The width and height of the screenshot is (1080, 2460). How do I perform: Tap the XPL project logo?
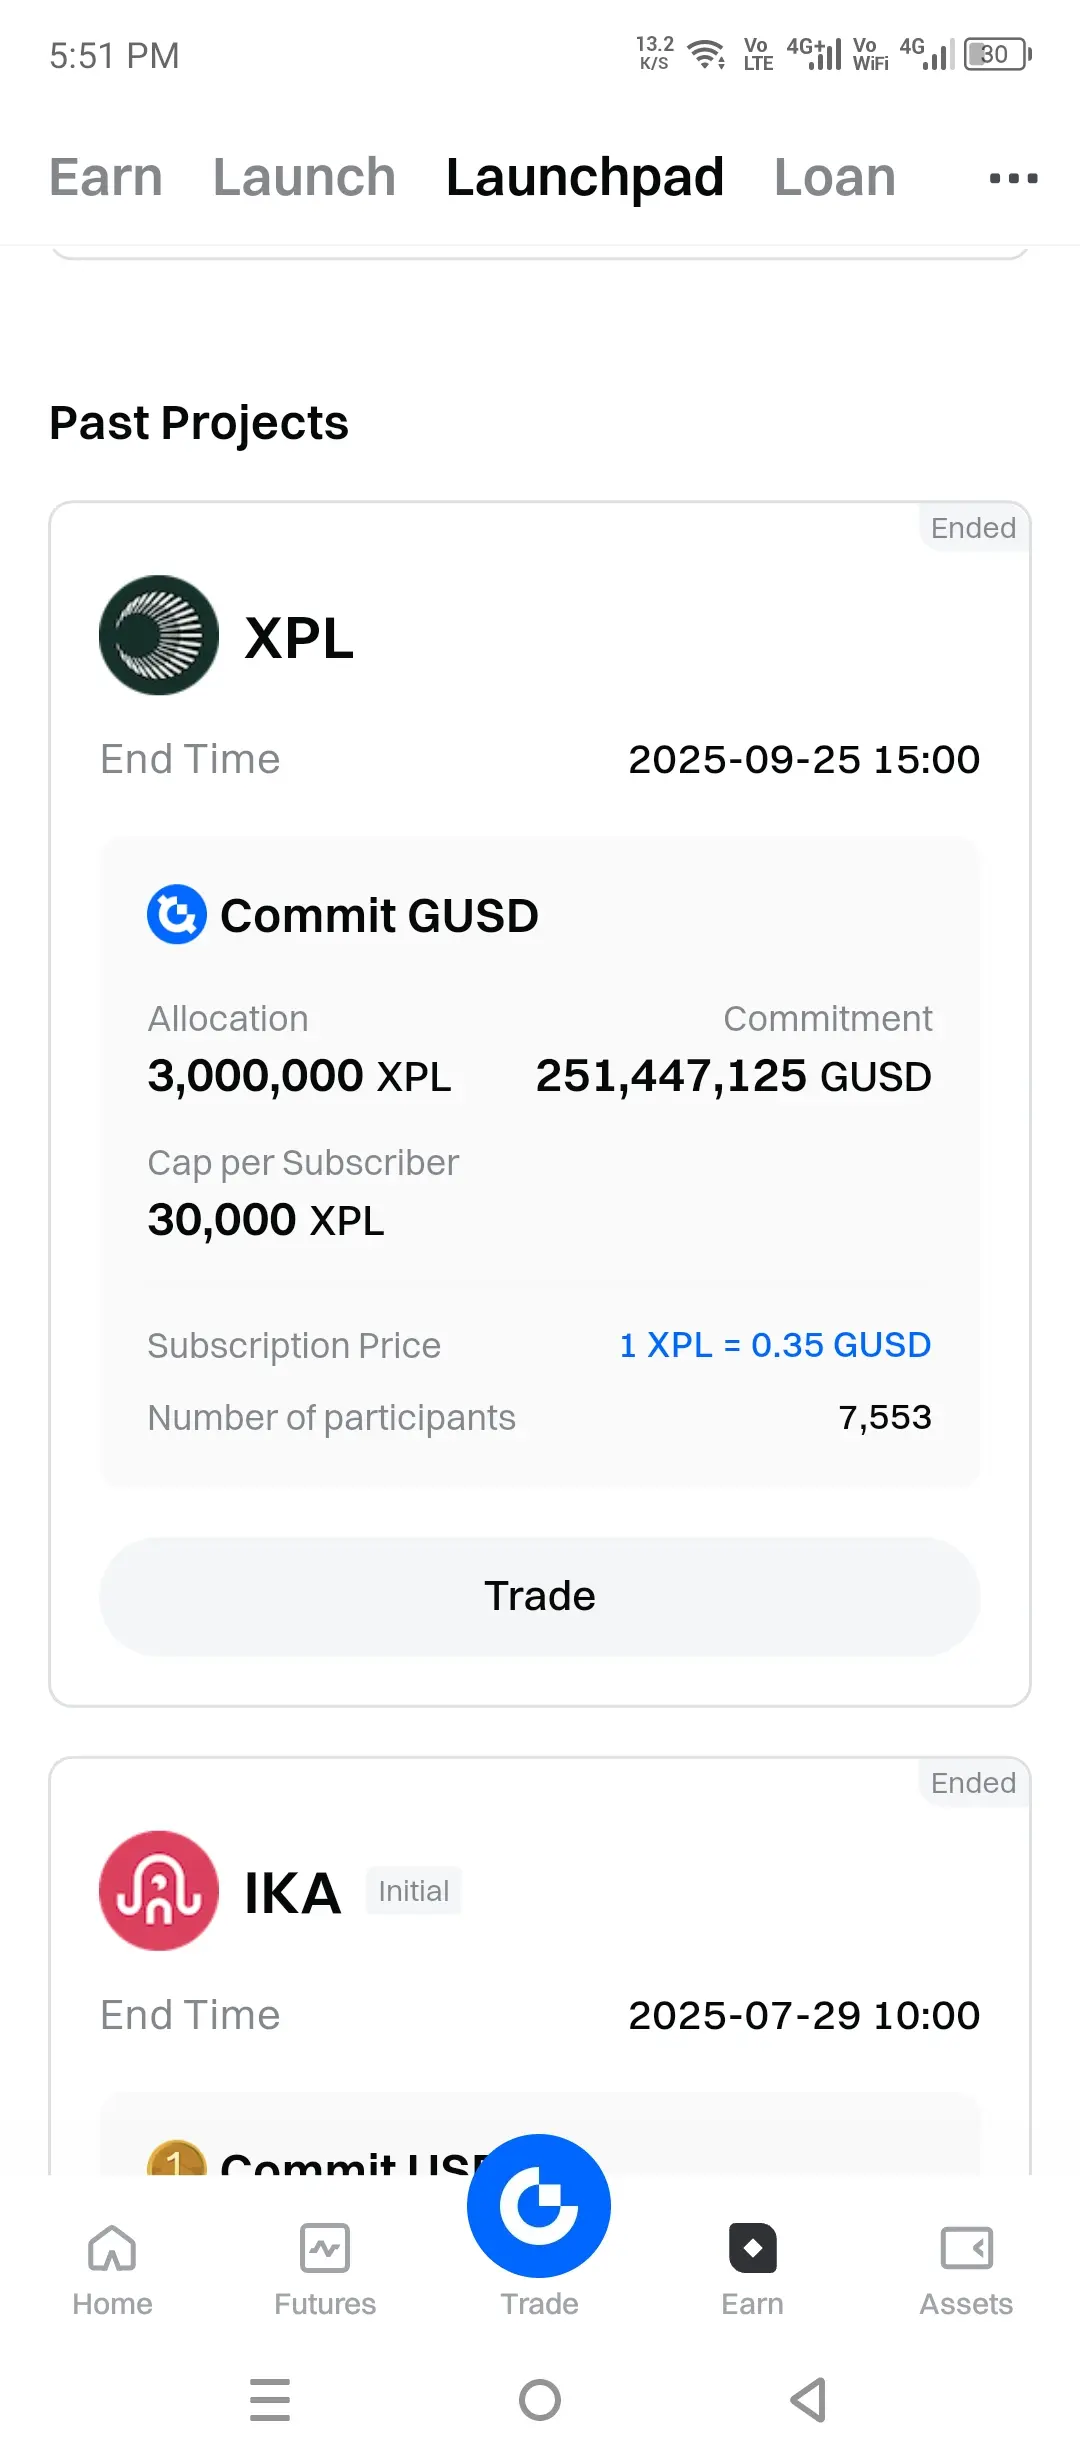point(159,635)
